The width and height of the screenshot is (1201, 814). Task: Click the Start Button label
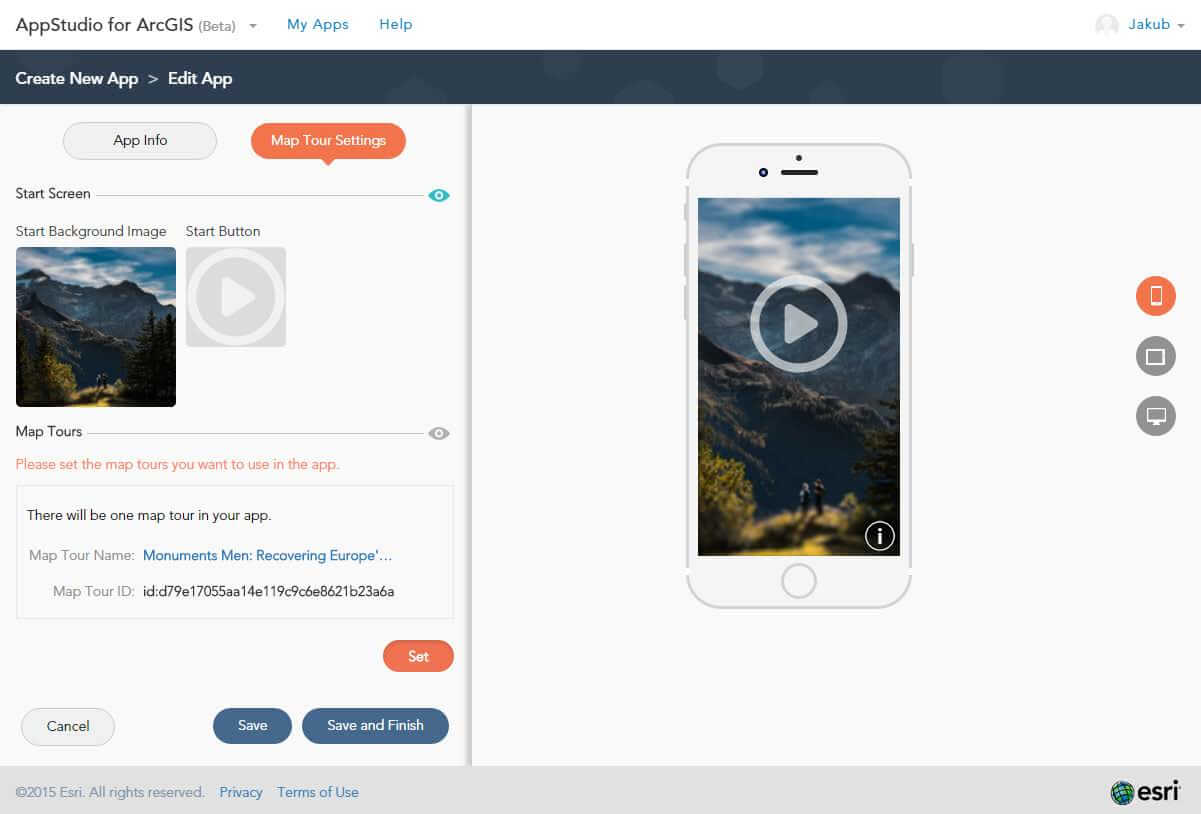coord(223,231)
